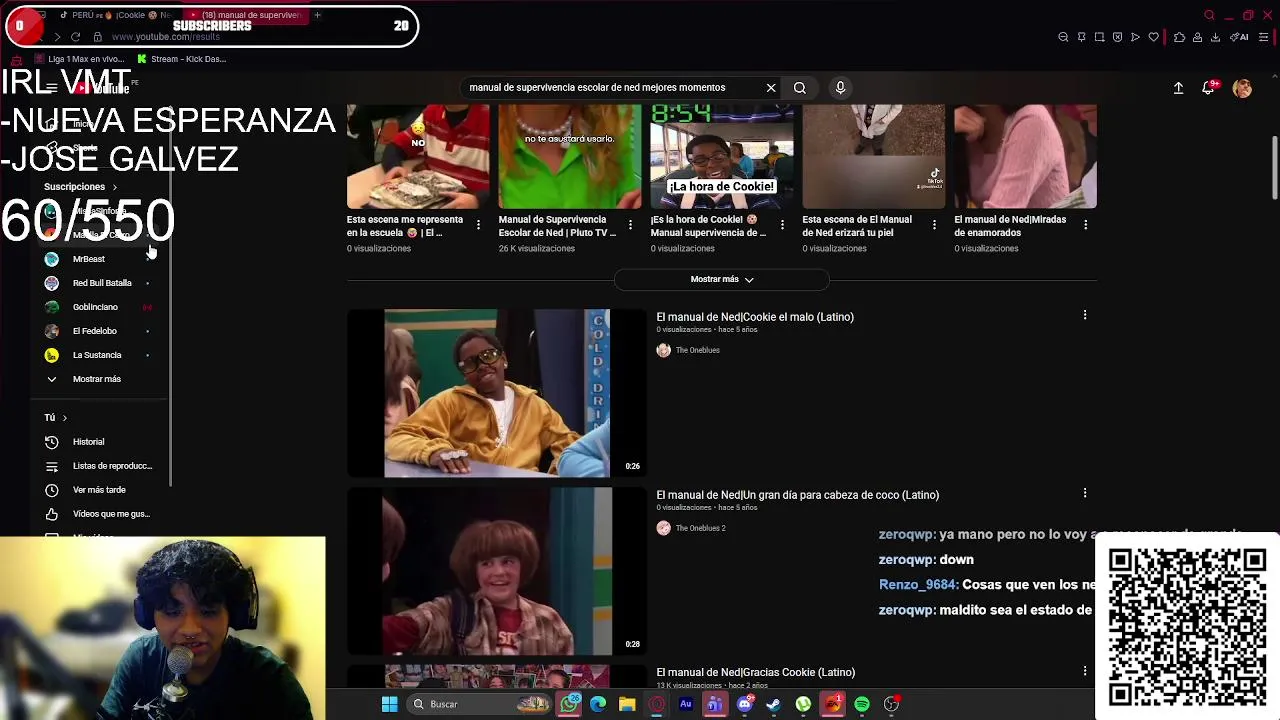
Task: Open options for 'Esta escena me representa' short
Action: pyautogui.click(x=478, y=225)
